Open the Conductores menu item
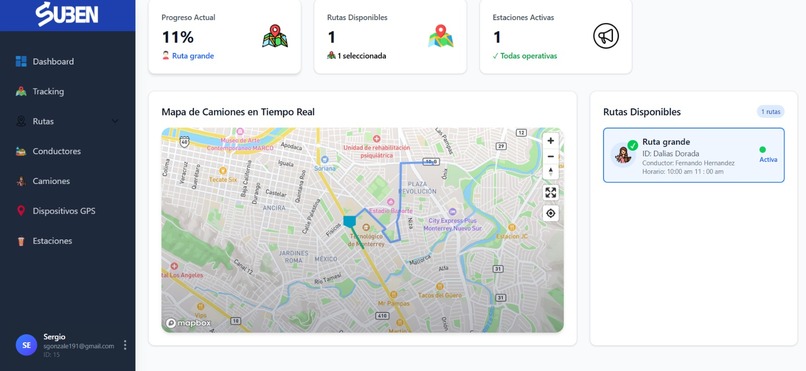This screenshot has width=806, height=371. (67, 151)
